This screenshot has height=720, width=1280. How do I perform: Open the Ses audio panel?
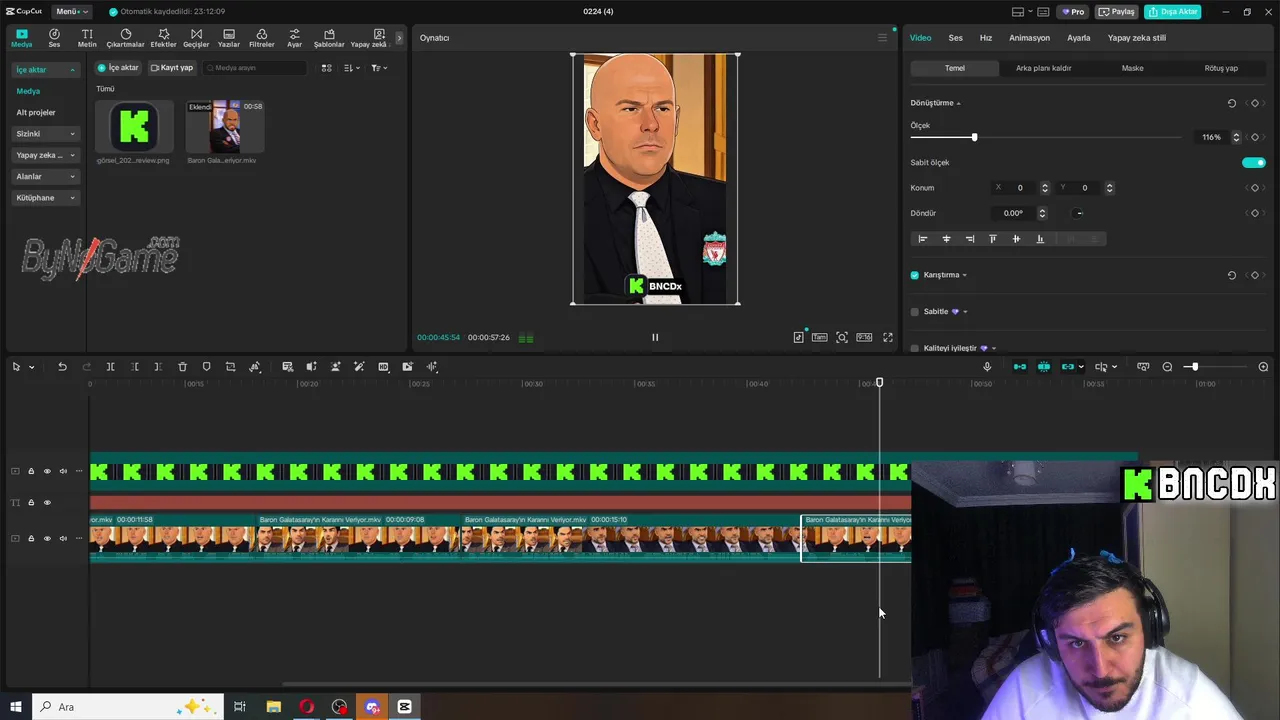[x=54, y=38]
